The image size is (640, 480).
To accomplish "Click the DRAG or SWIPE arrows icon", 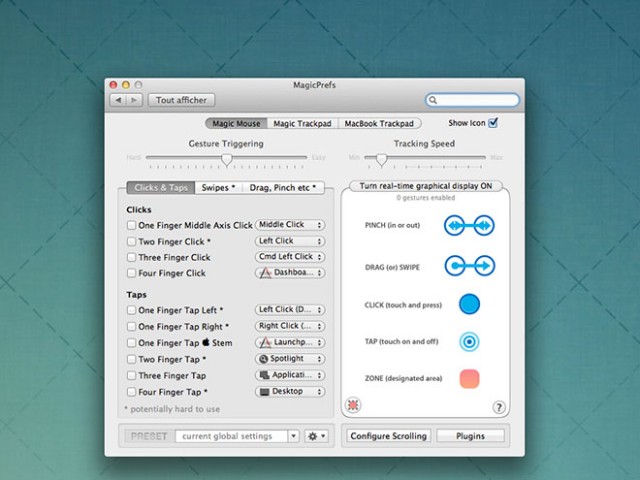I will [469, 266].
